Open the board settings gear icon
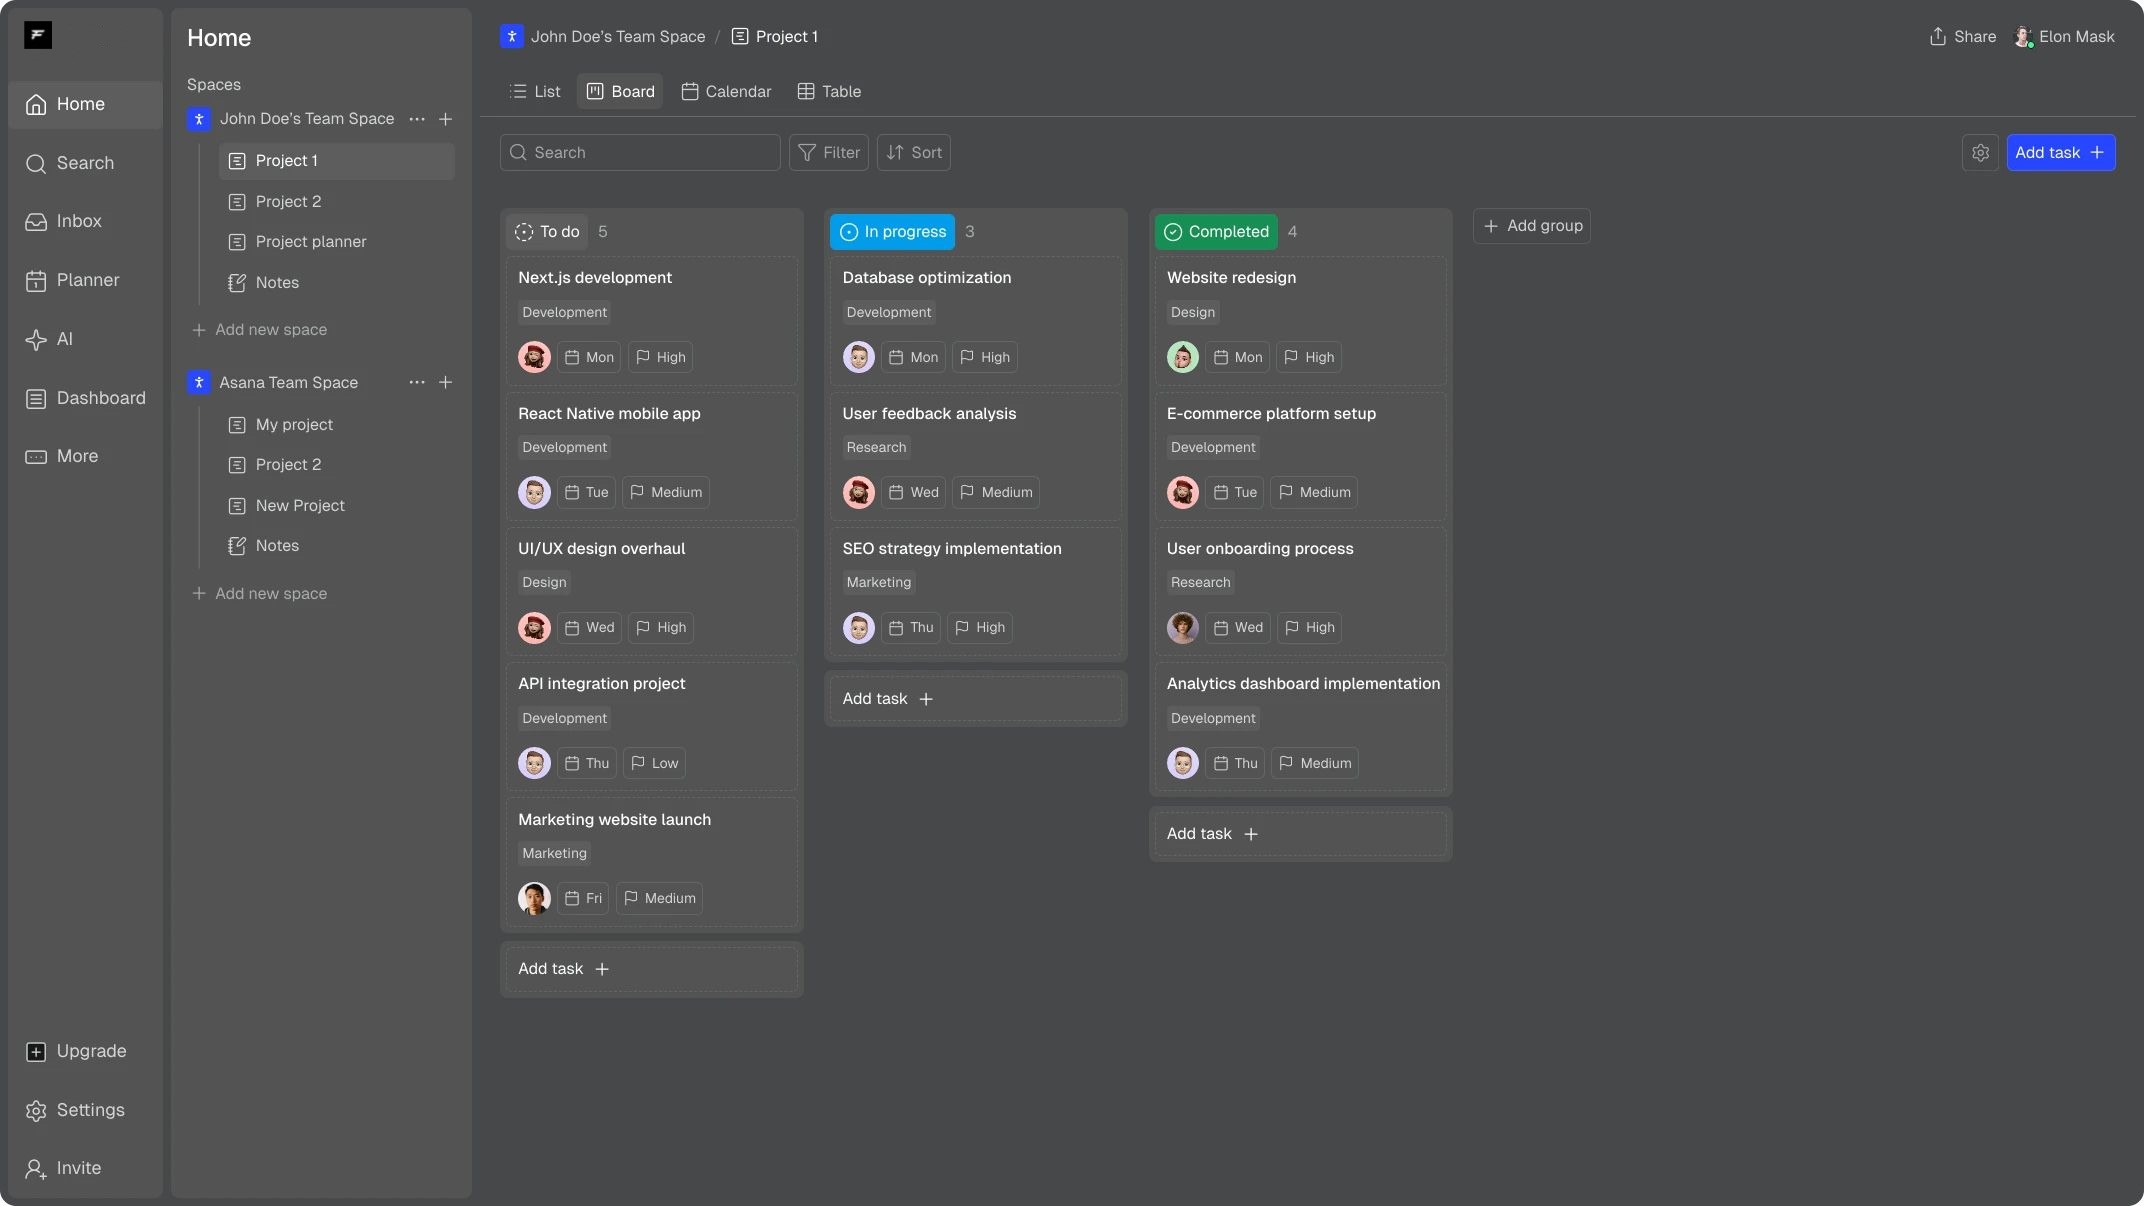Image resolution: width=2144 pixels, height=1206 pixels. click(1981, 153)
